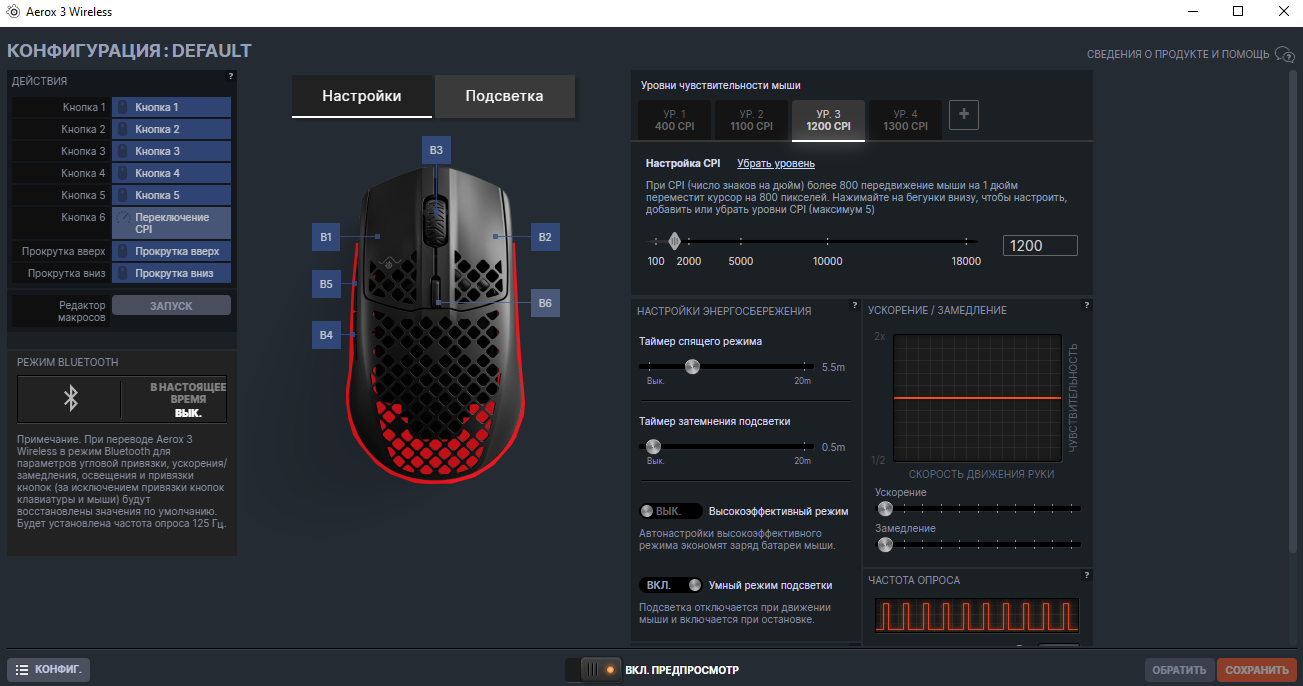Image resolution: width=1303 pixels, height=686 pixels.
Task: Open the Кнопка 5 action assignment
Action: (171, 195)
